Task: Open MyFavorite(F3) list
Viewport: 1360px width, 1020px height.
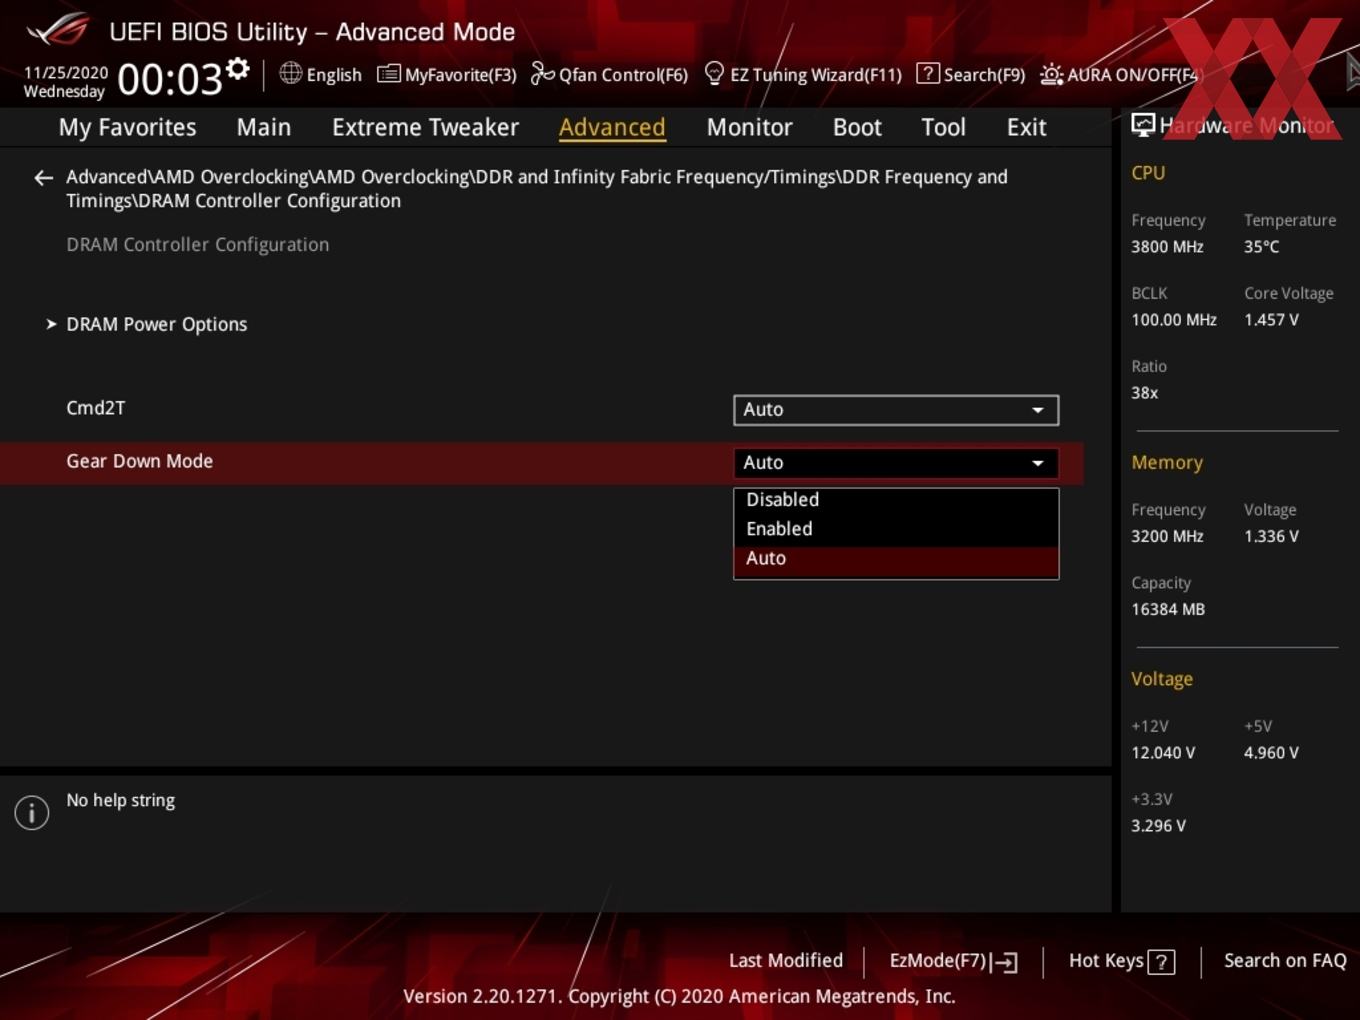Action: (447, 74)
